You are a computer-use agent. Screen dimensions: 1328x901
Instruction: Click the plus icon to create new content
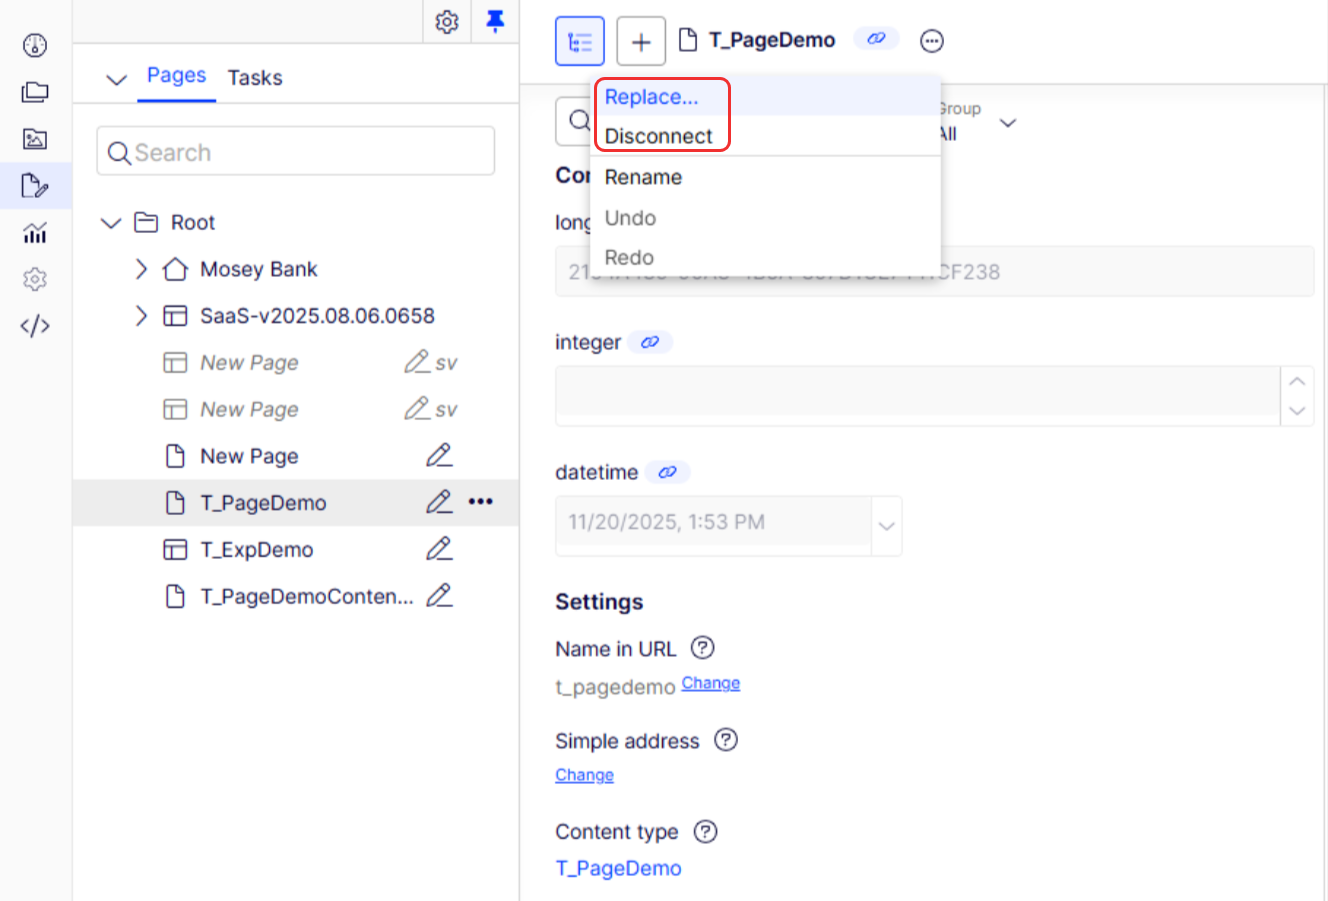coord(641,40)
